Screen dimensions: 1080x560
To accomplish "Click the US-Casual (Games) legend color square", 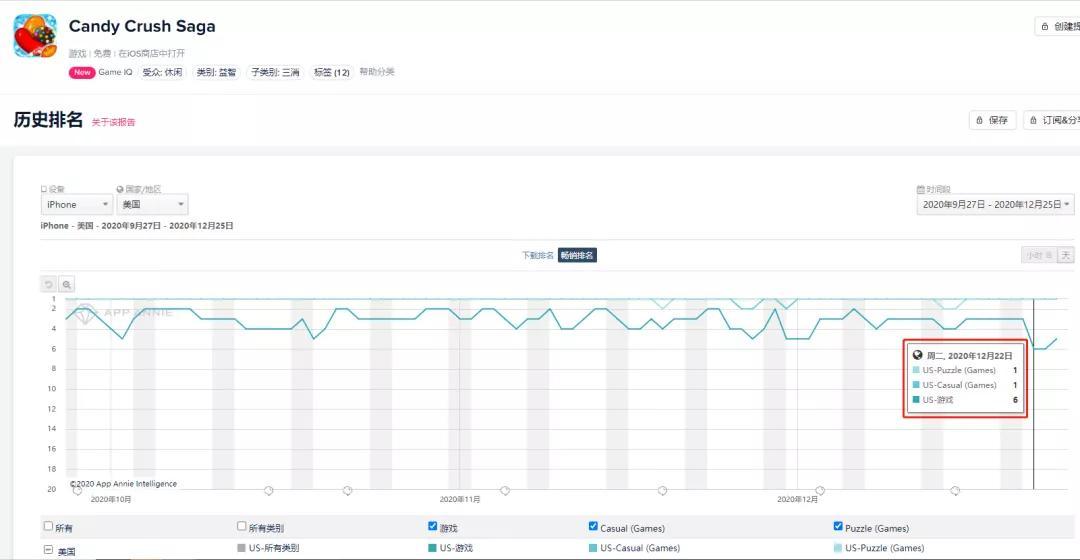I will [x=593, y=548].
